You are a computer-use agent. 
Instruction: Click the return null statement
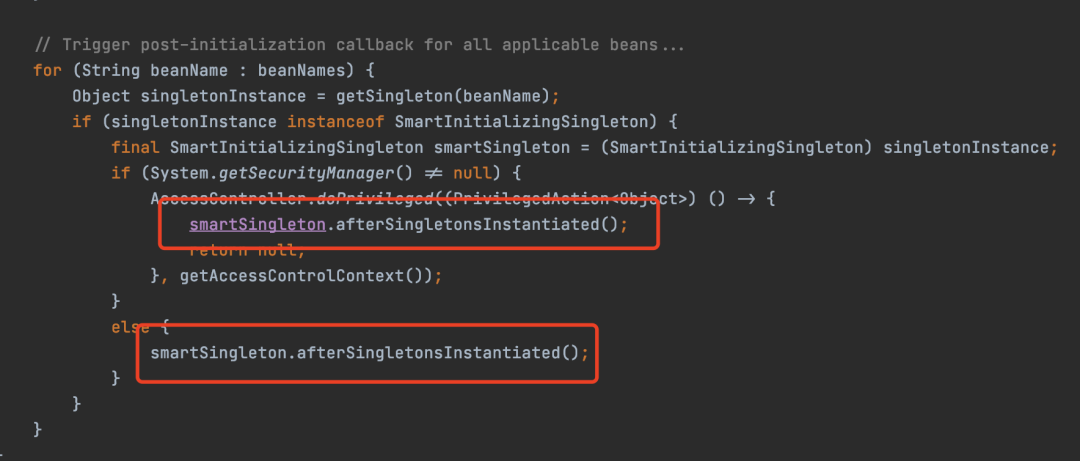click(247, 251)
